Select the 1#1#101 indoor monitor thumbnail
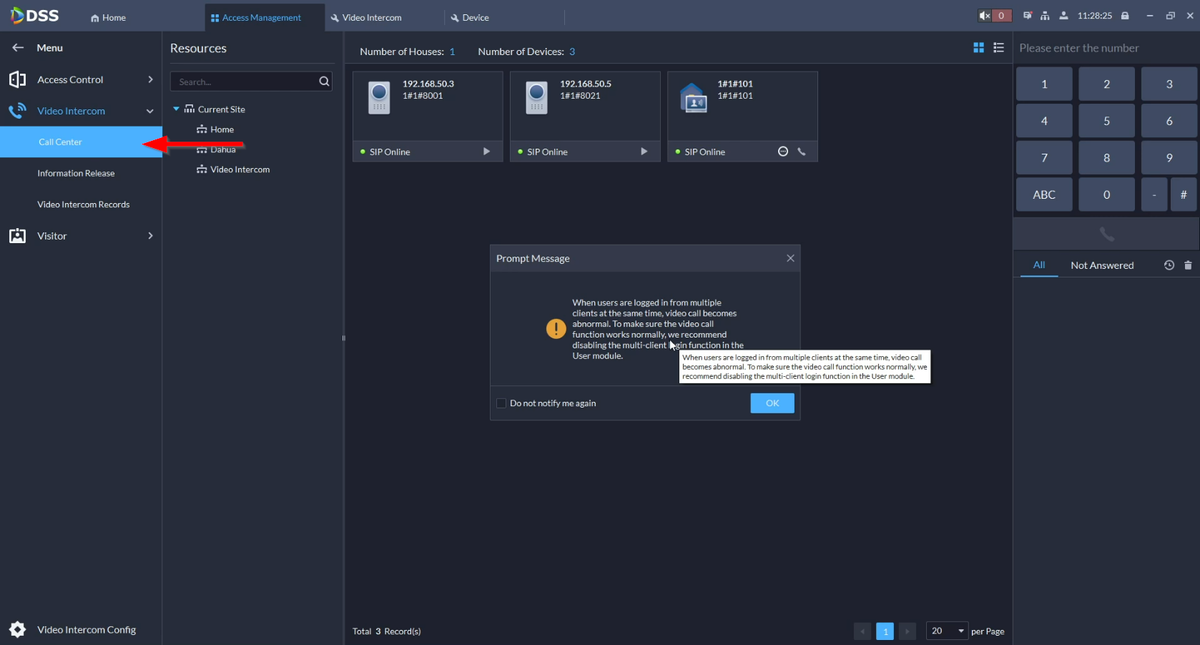Image resolution: width=1200 pixels, height=645 pixels. click(693, 97)
